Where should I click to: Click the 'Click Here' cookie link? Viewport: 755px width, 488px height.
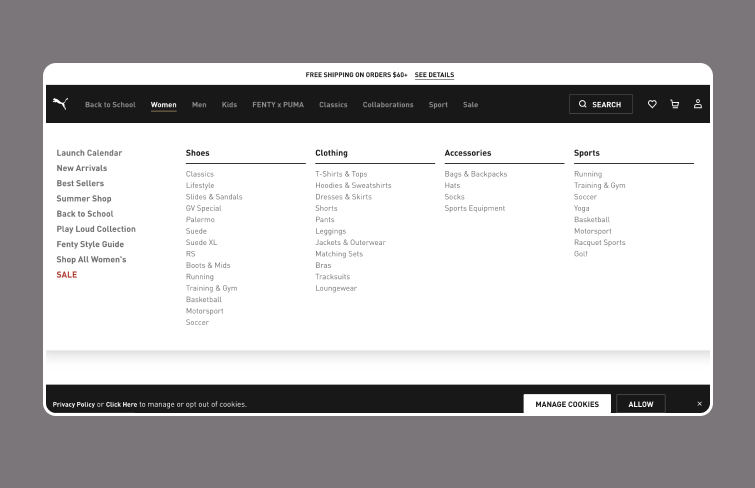[121, 405]
